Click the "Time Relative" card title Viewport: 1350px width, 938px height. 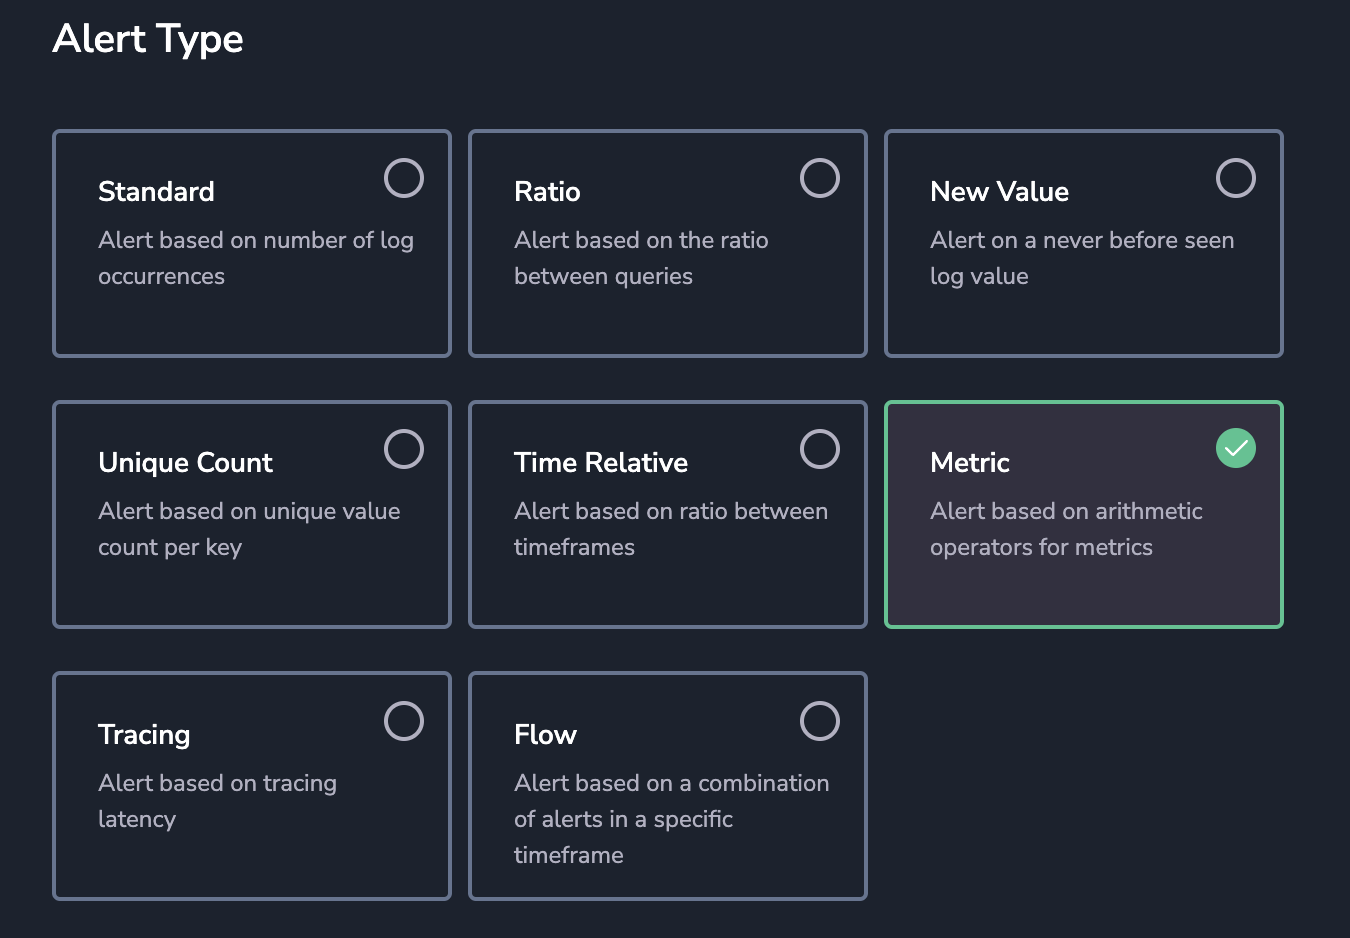coord(600,463)
